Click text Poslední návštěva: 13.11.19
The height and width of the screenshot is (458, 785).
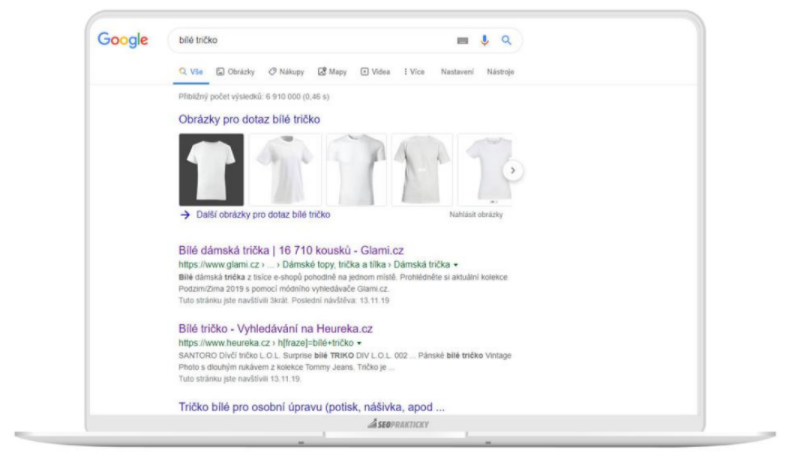point(342,300)
